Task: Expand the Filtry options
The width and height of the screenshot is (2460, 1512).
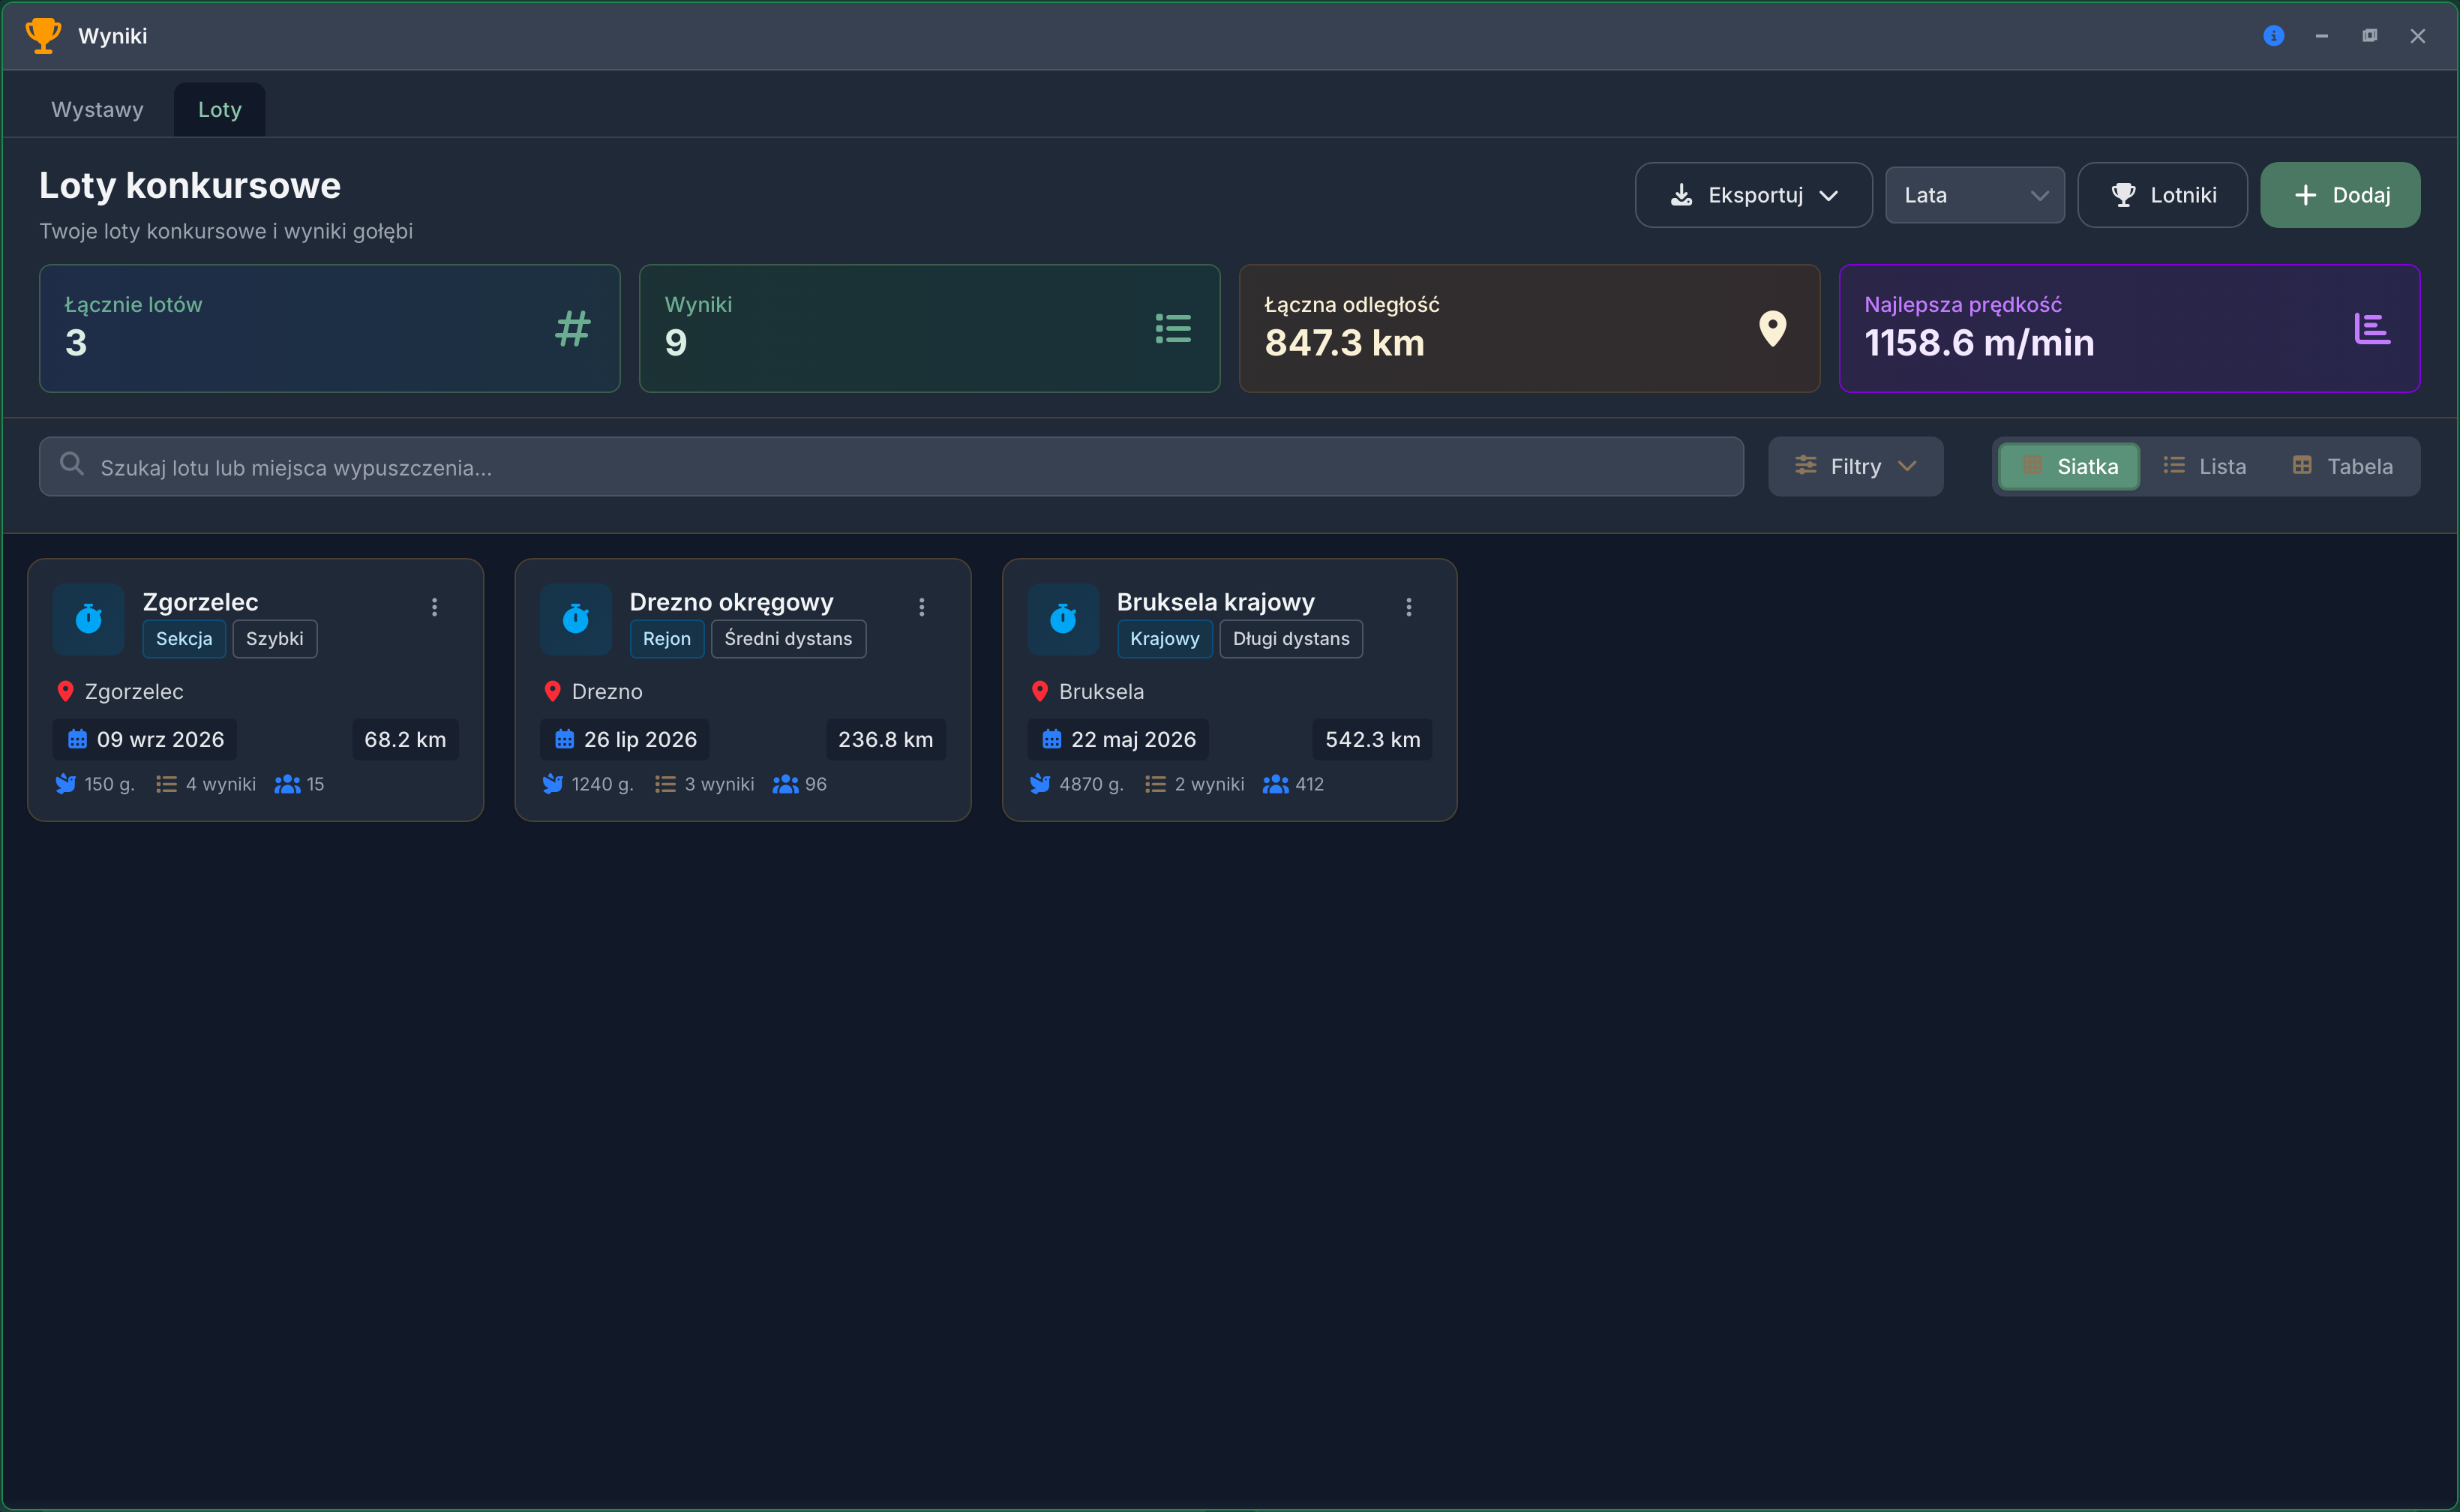Action: (x=1855, y=467)
